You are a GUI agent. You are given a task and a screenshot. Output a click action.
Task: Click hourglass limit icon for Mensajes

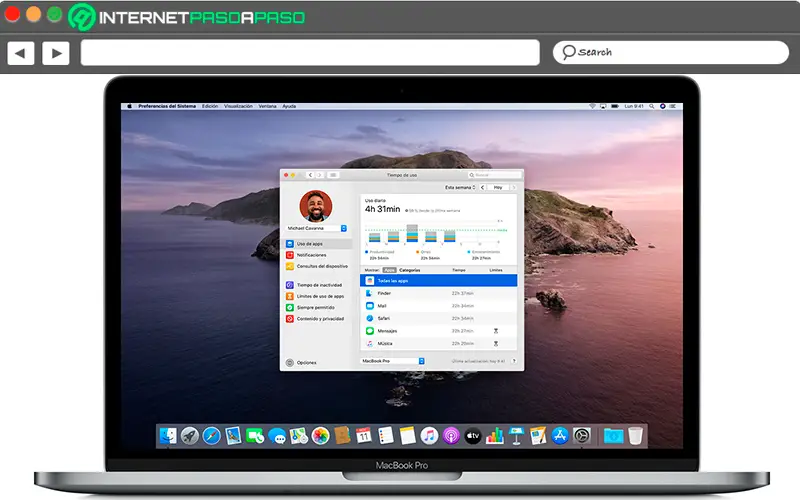point(495,331)
